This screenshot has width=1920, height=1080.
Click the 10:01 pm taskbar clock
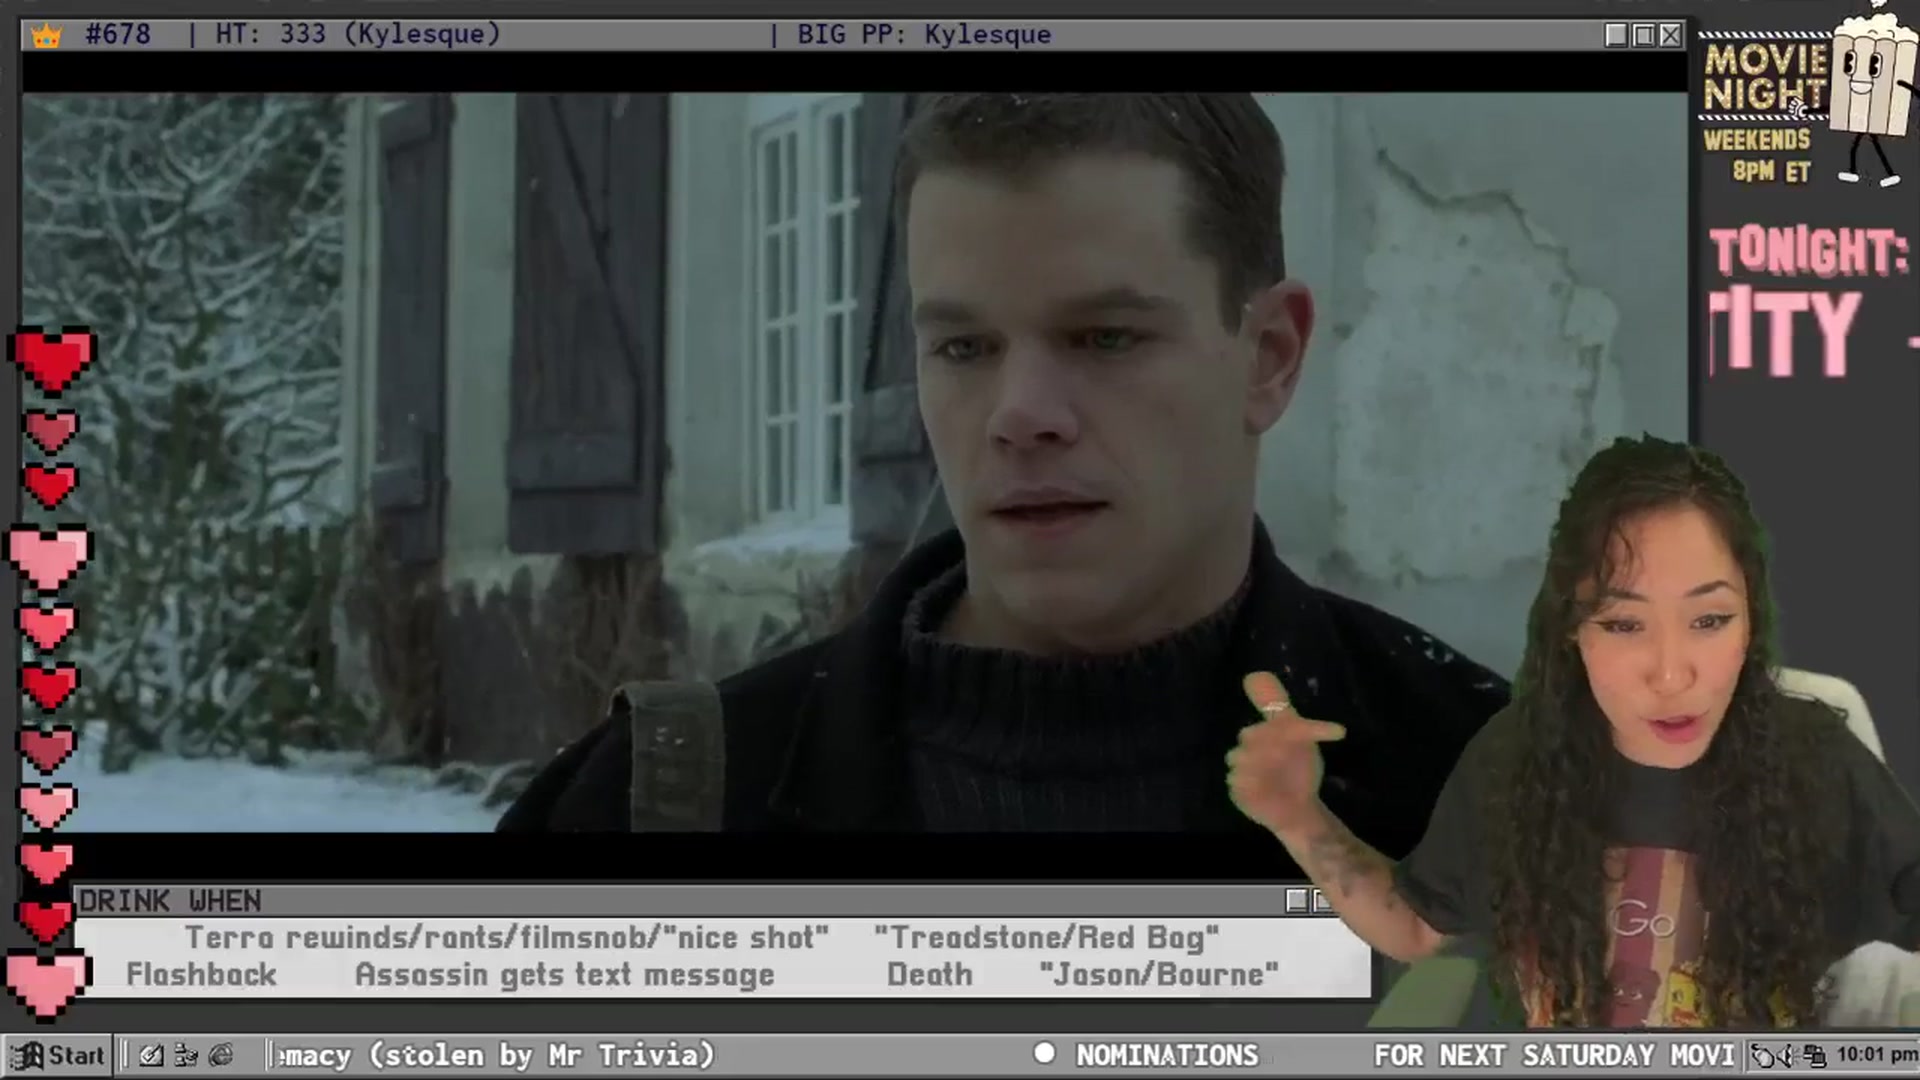point(1877,1054)
